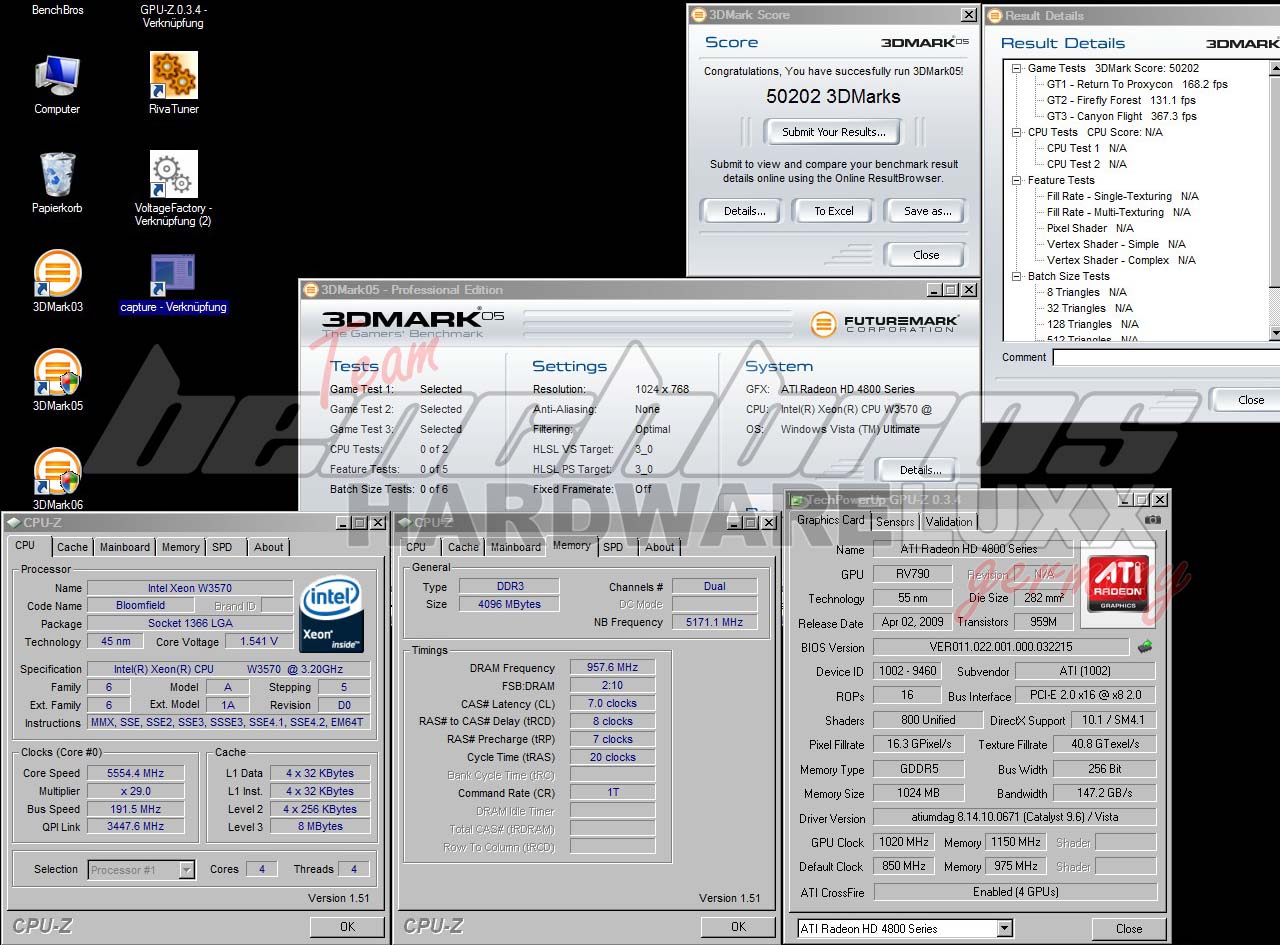Screen dimensions: 1280x945
Task: Open the Processor #1 selection dropdown
Action: tap(186, 870)
